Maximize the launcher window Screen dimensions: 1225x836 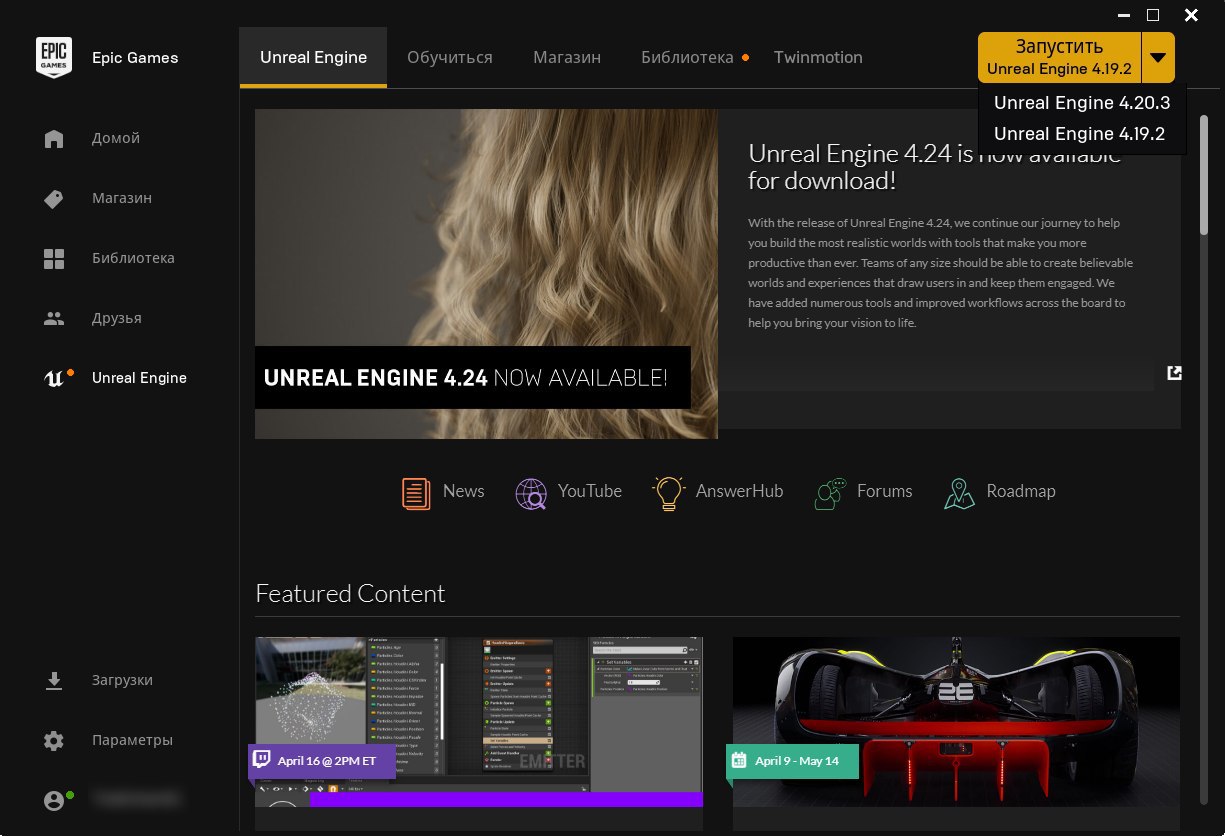coord(1153,15)
